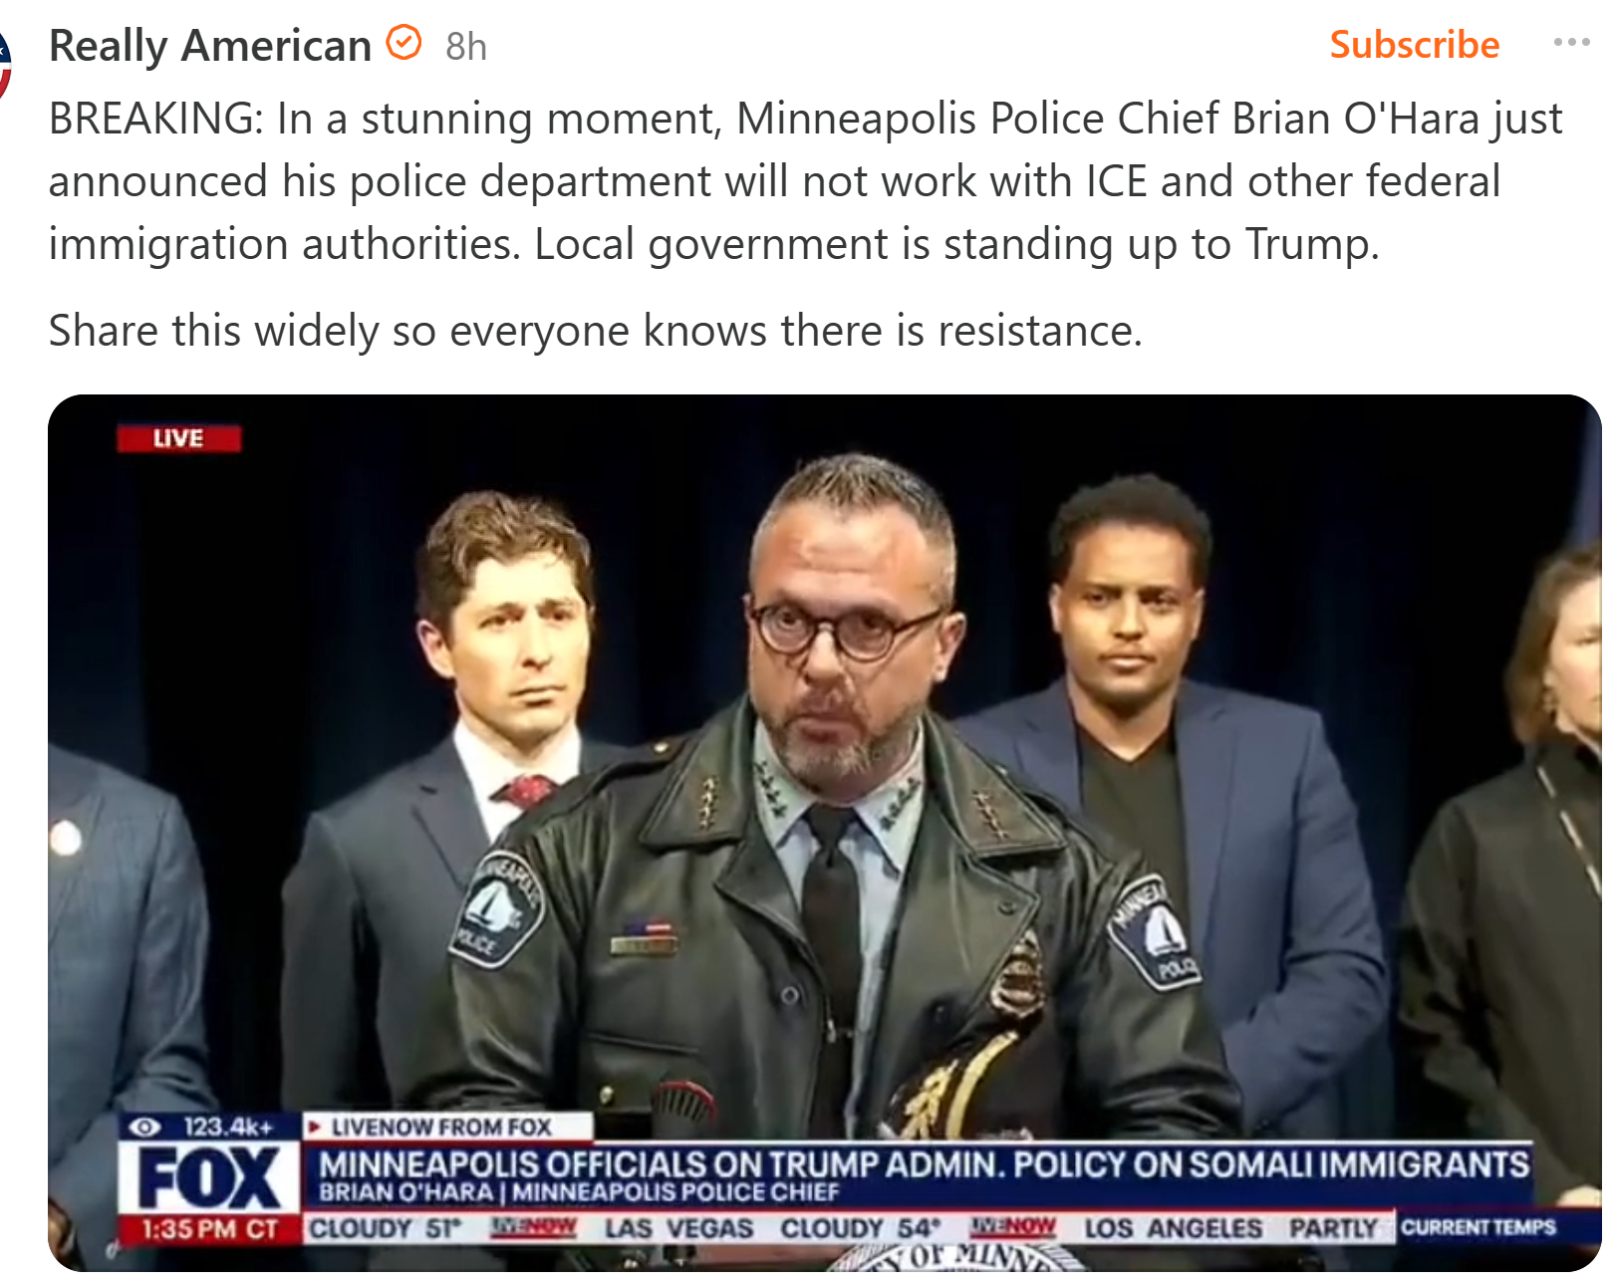Click the orange verified checkmark badge

point(404,43)
